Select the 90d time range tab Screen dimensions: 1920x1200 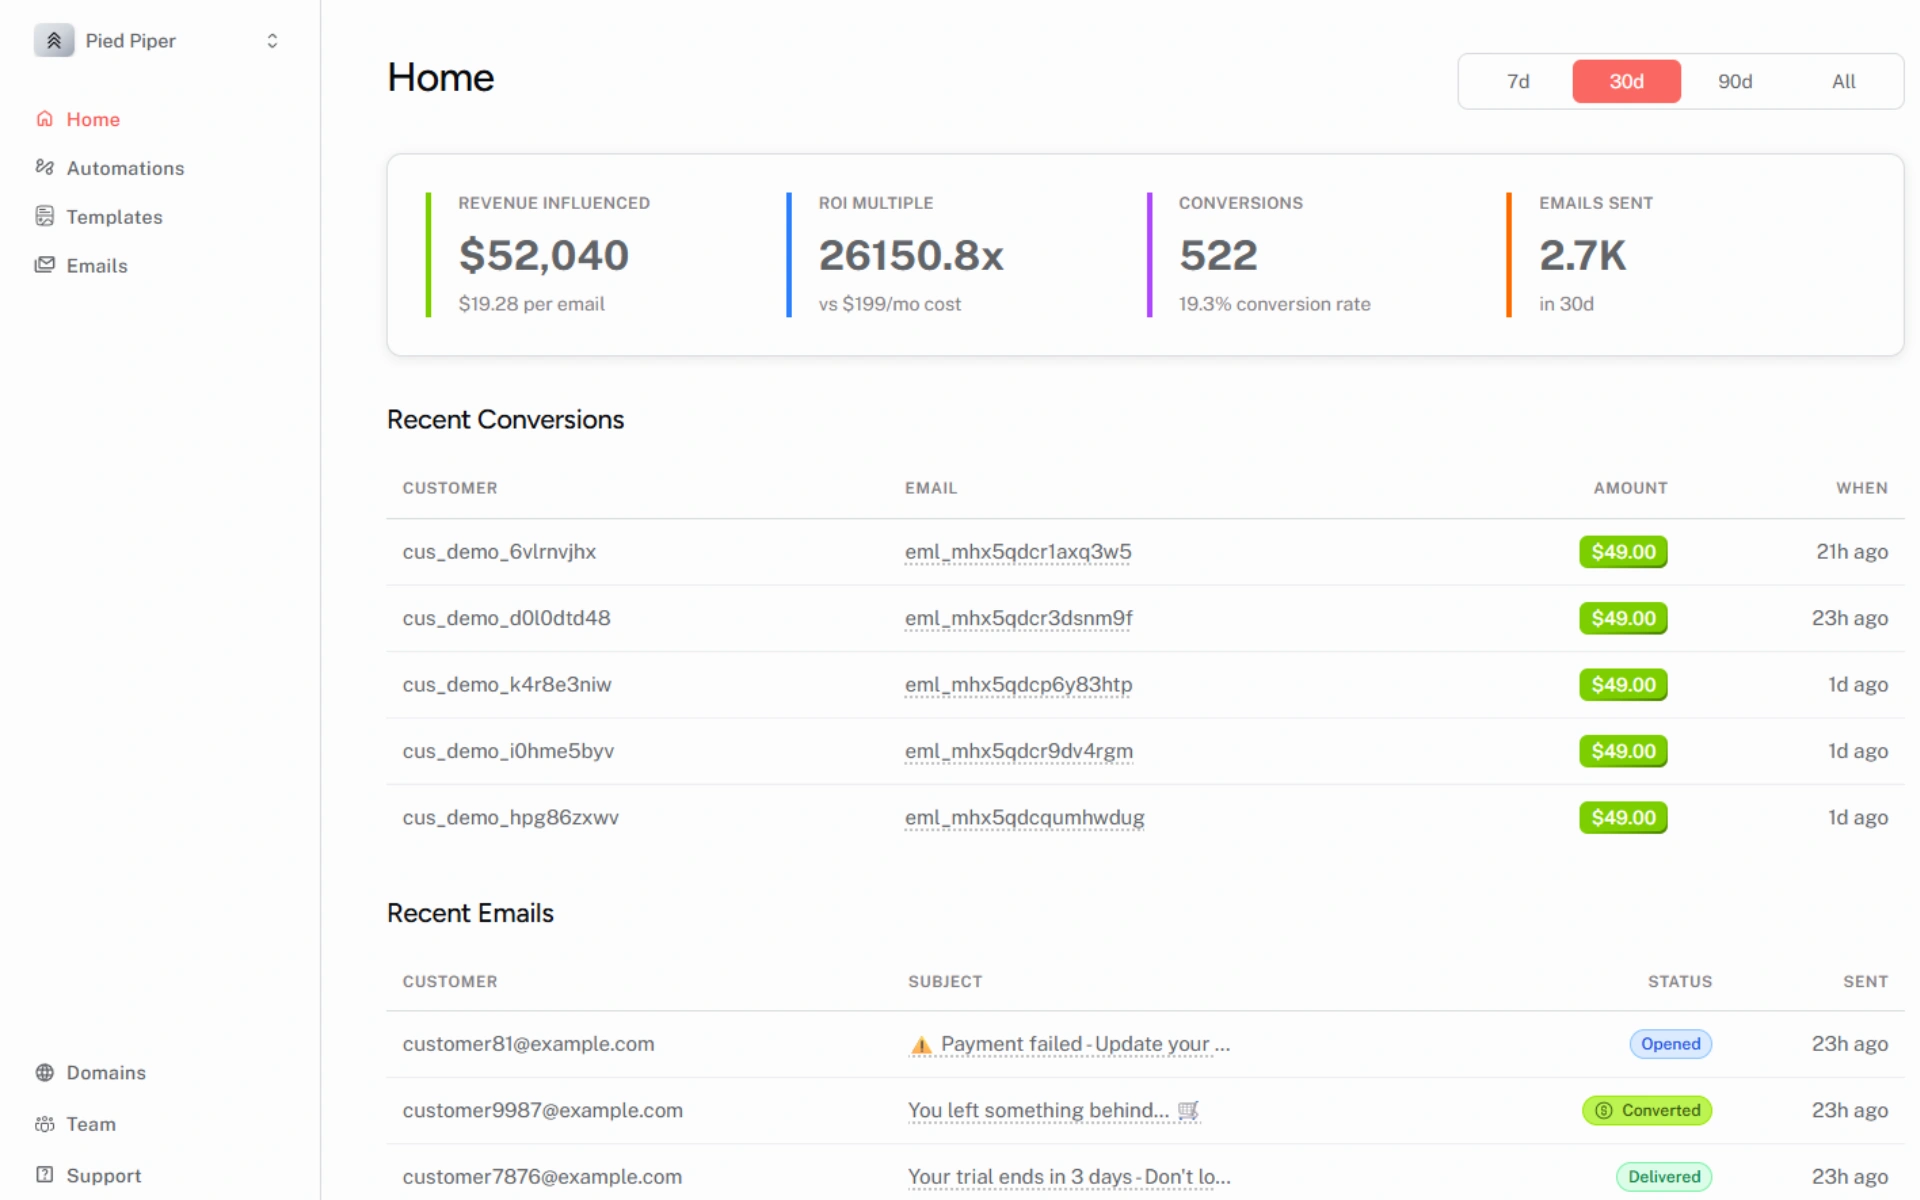point(1735,81)
